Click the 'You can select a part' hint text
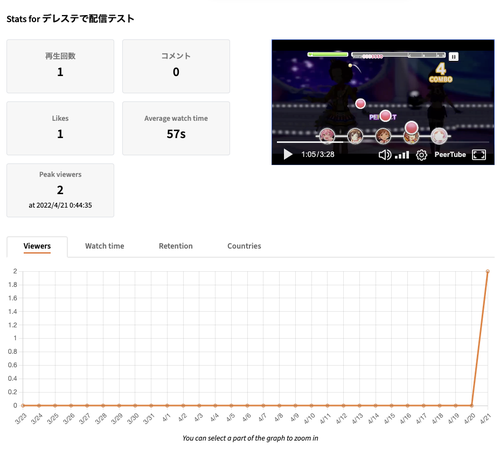The width and height of the screenshot is (500, 453). tap(250, 438)
